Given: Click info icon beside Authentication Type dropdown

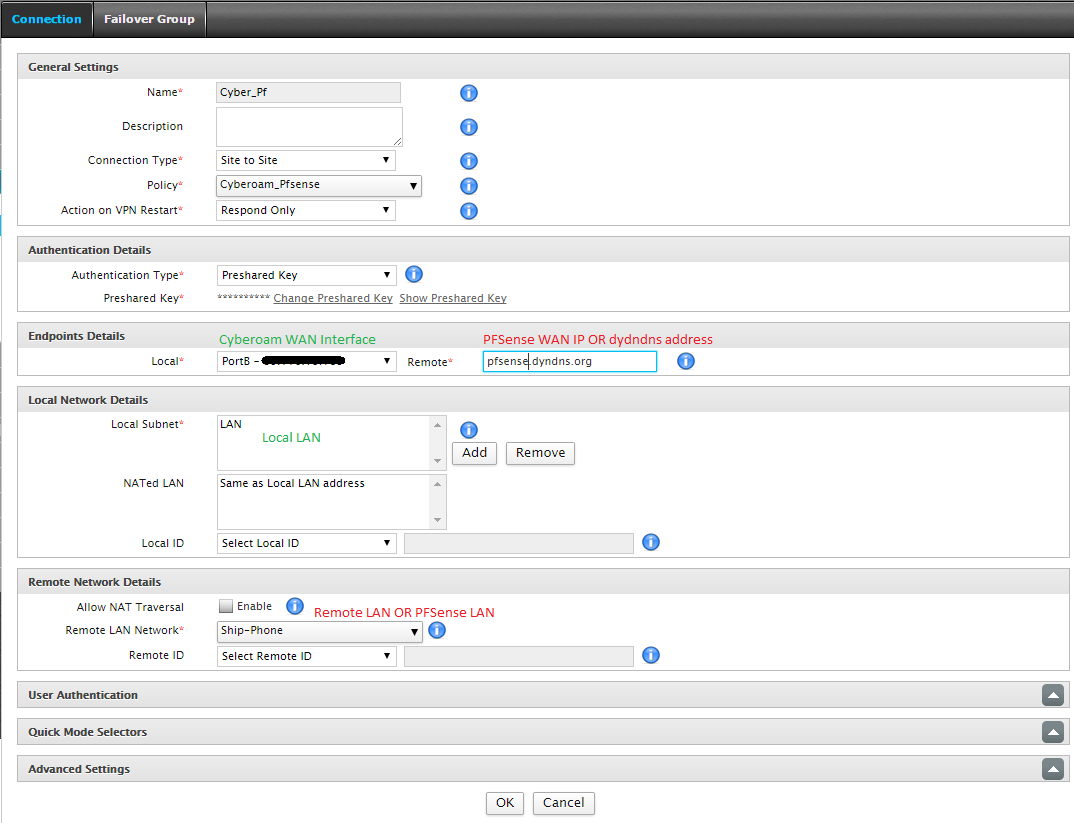Looking at the screenshot, I should (x=414, y=275).
